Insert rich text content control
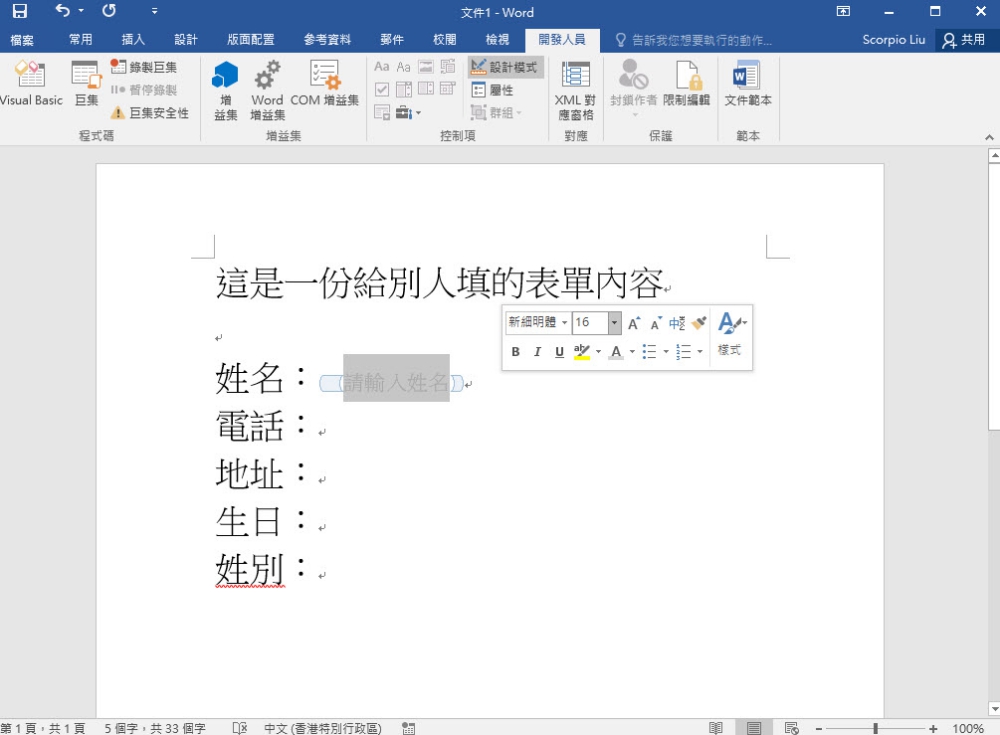Image resolution: width=1000 pixels, height=735 pixels. pyautogui.click(x=381, y=67)
